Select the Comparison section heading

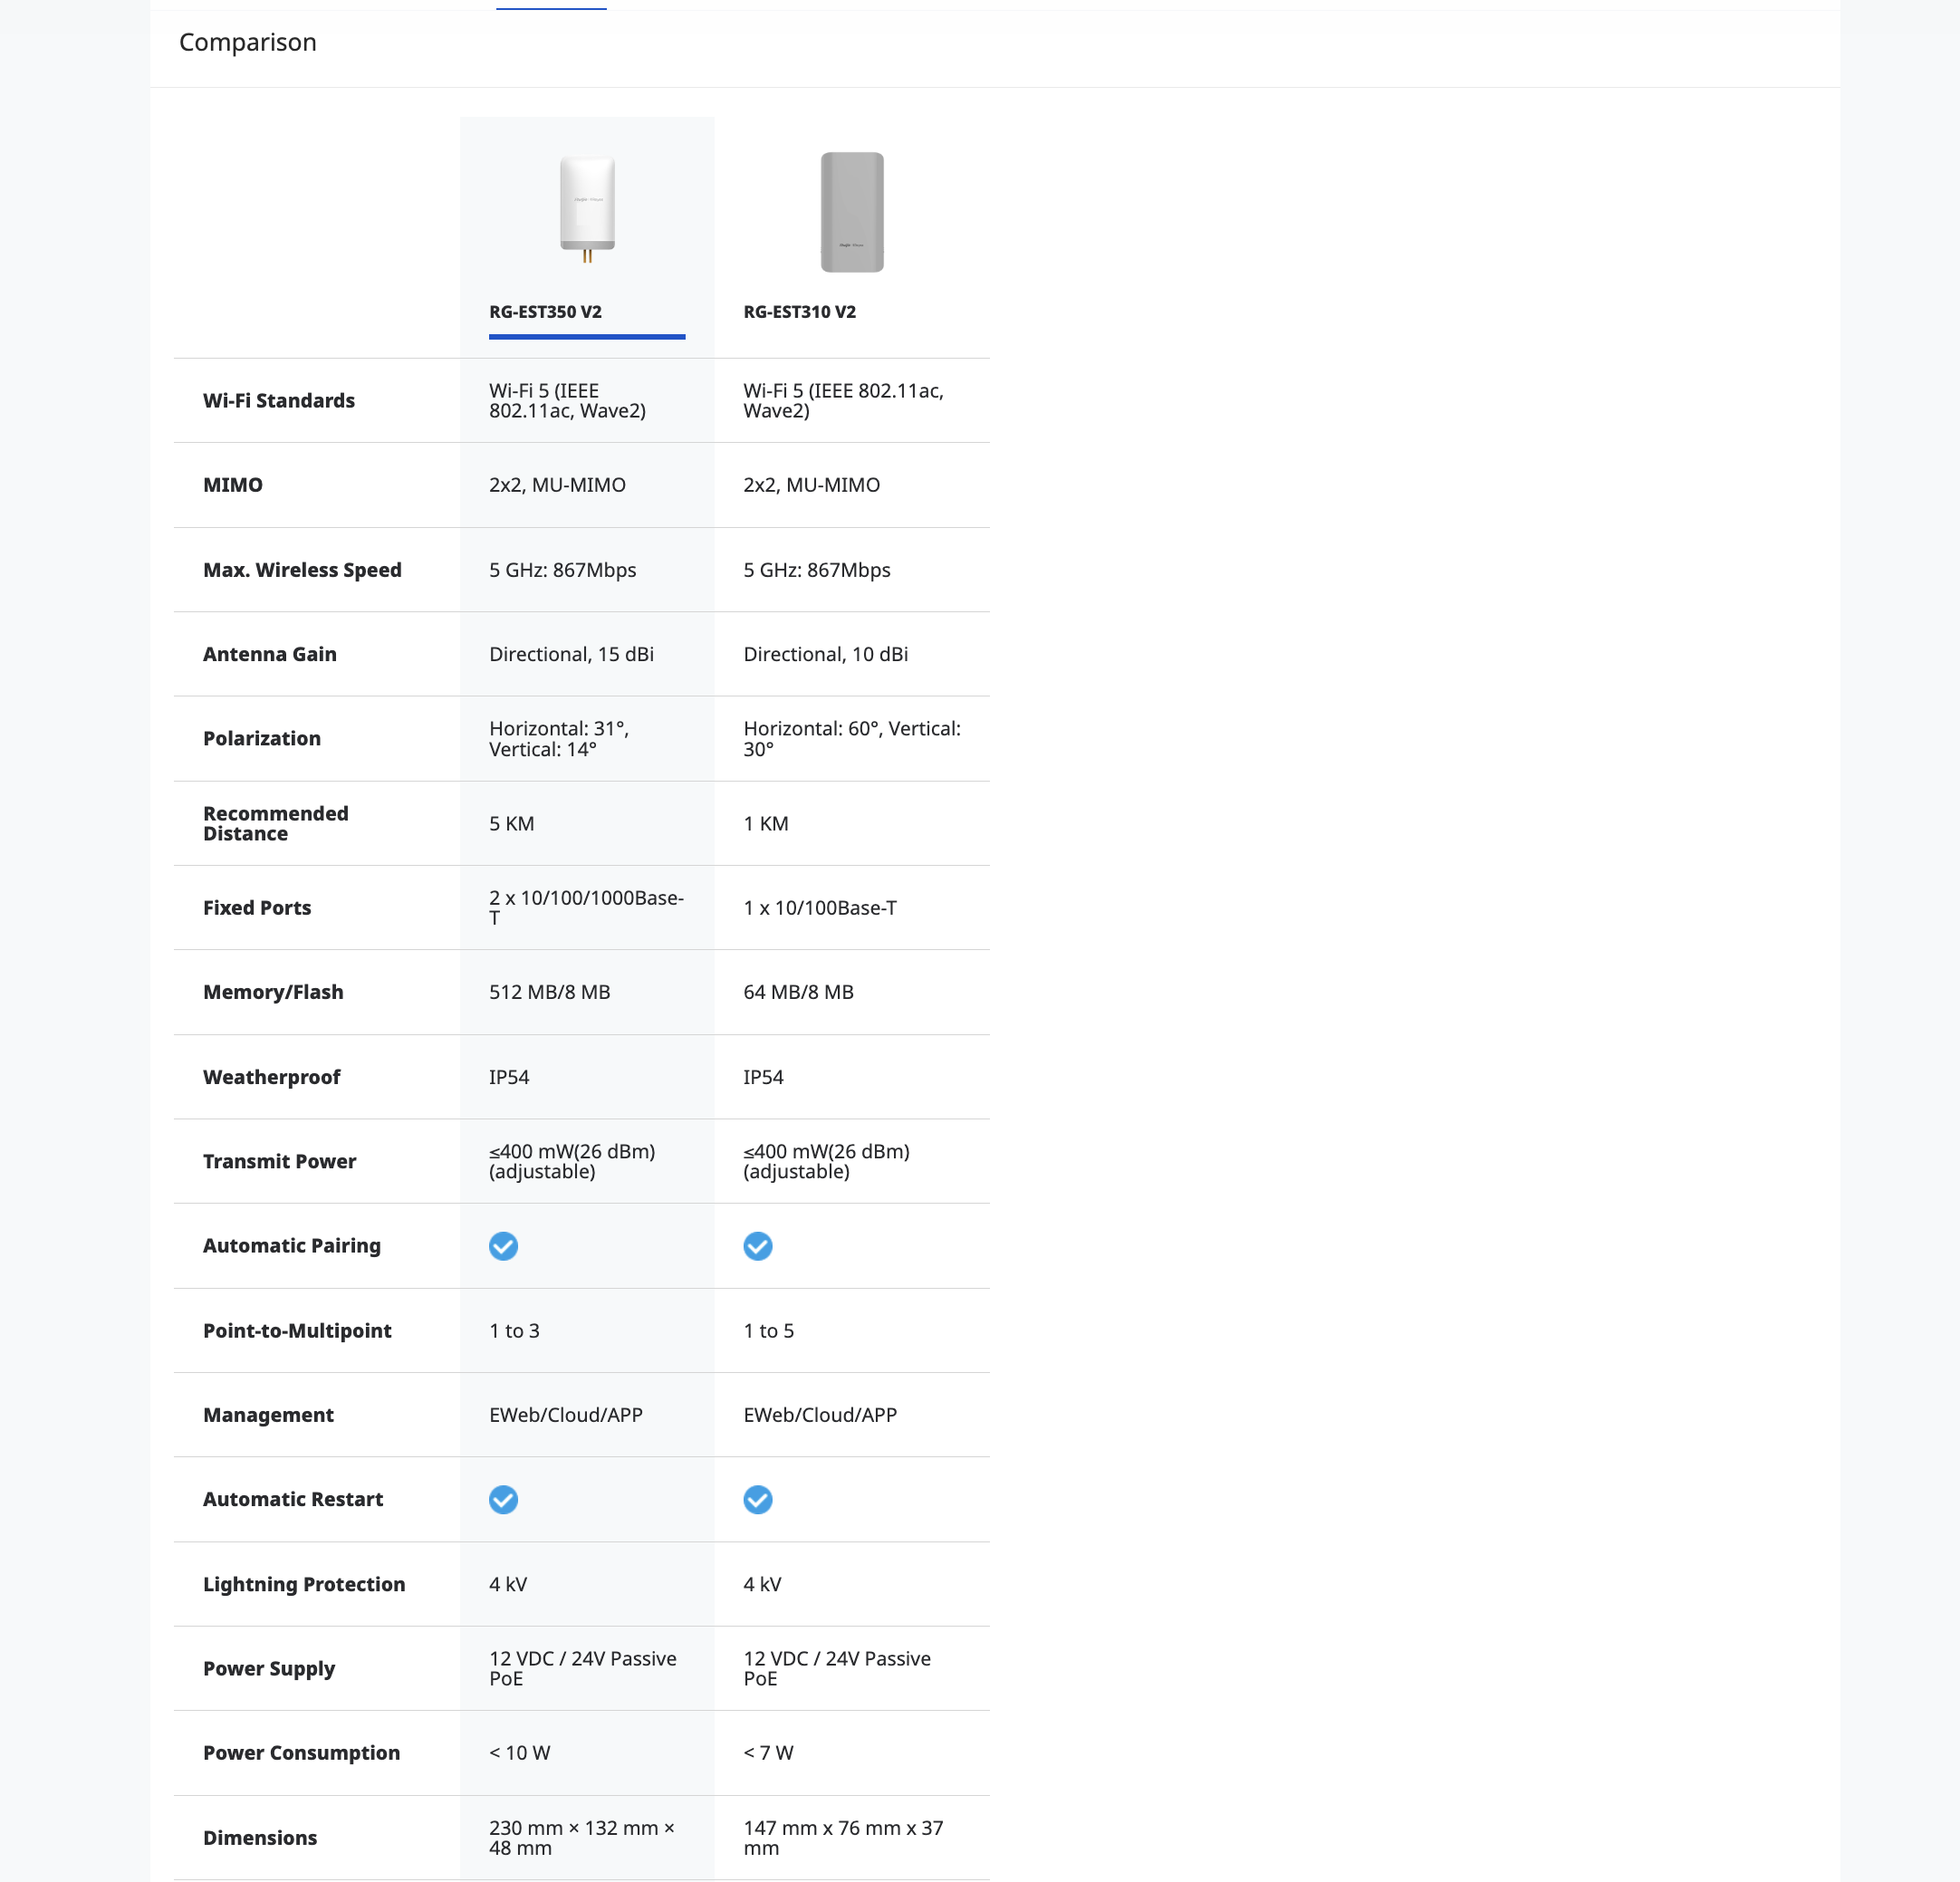(248, 42)
